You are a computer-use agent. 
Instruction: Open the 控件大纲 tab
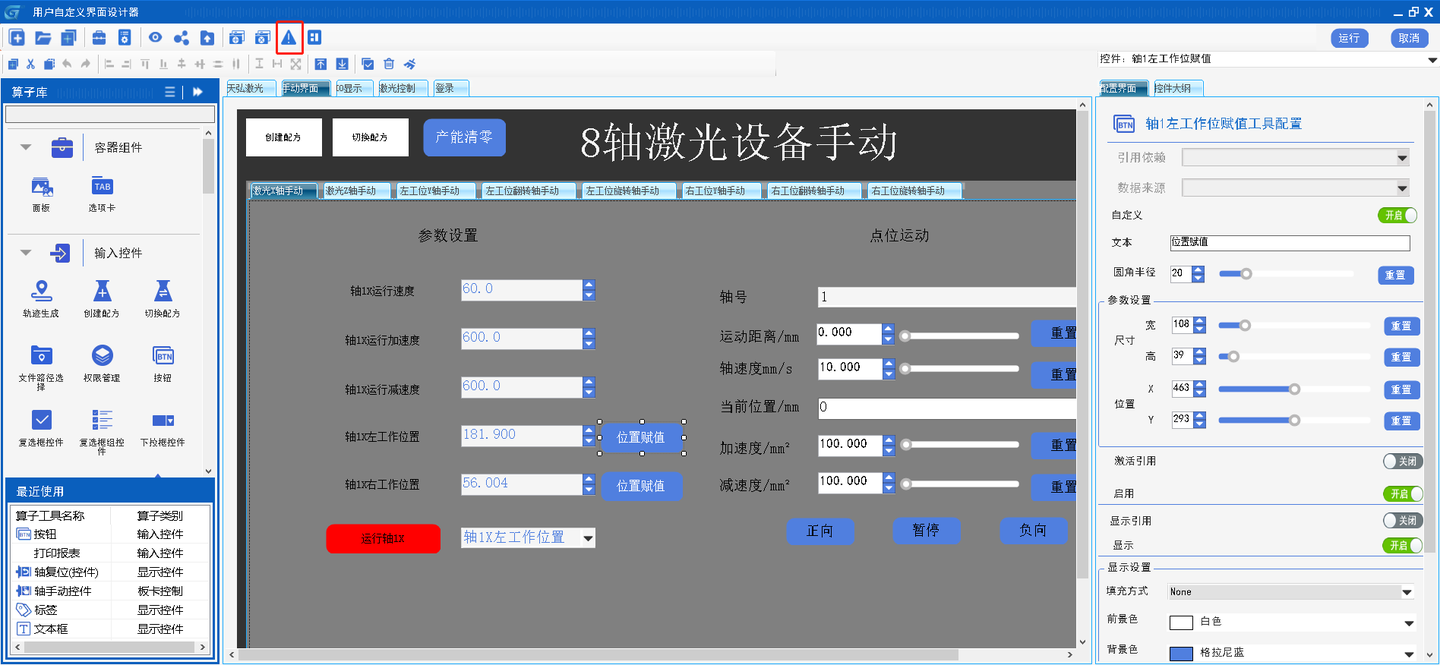pyautogui.click(x=1178, y=88)
